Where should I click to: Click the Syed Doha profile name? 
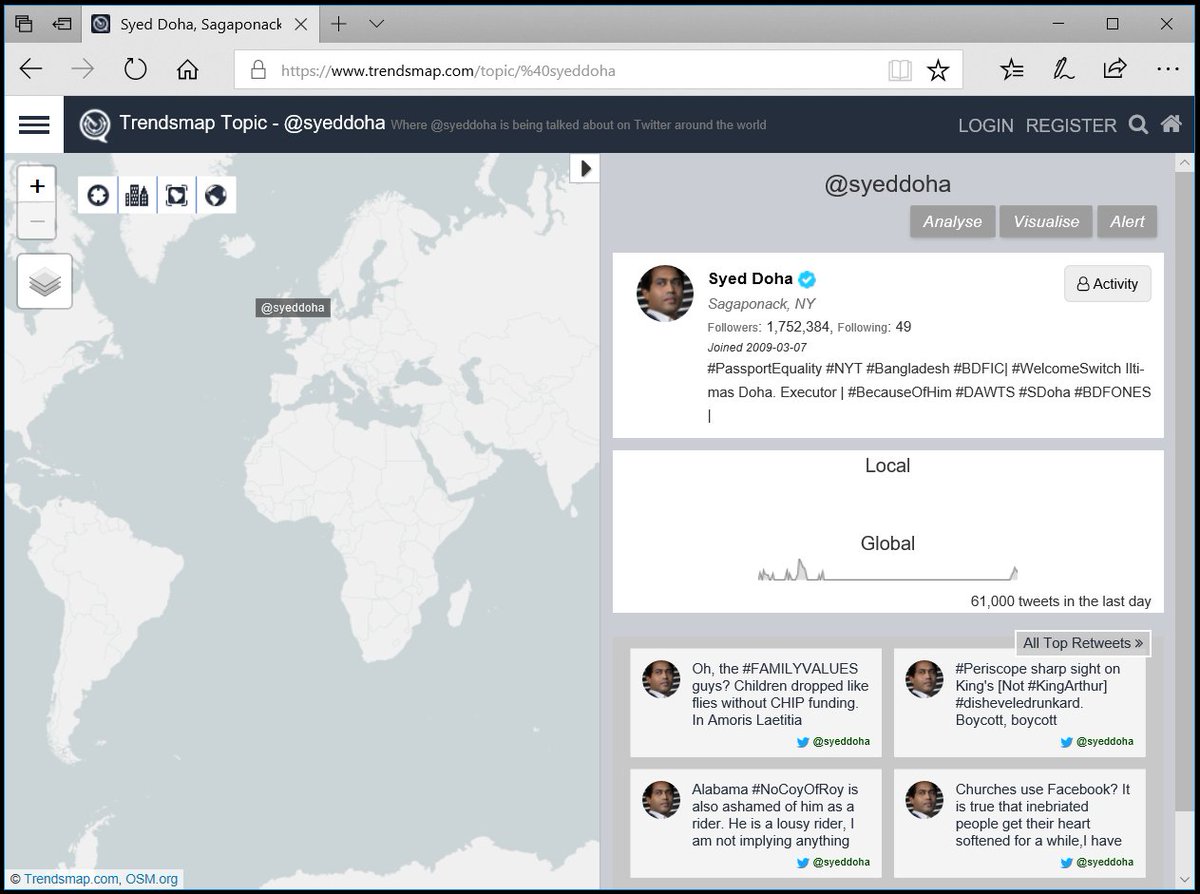[x=750, y=279]
